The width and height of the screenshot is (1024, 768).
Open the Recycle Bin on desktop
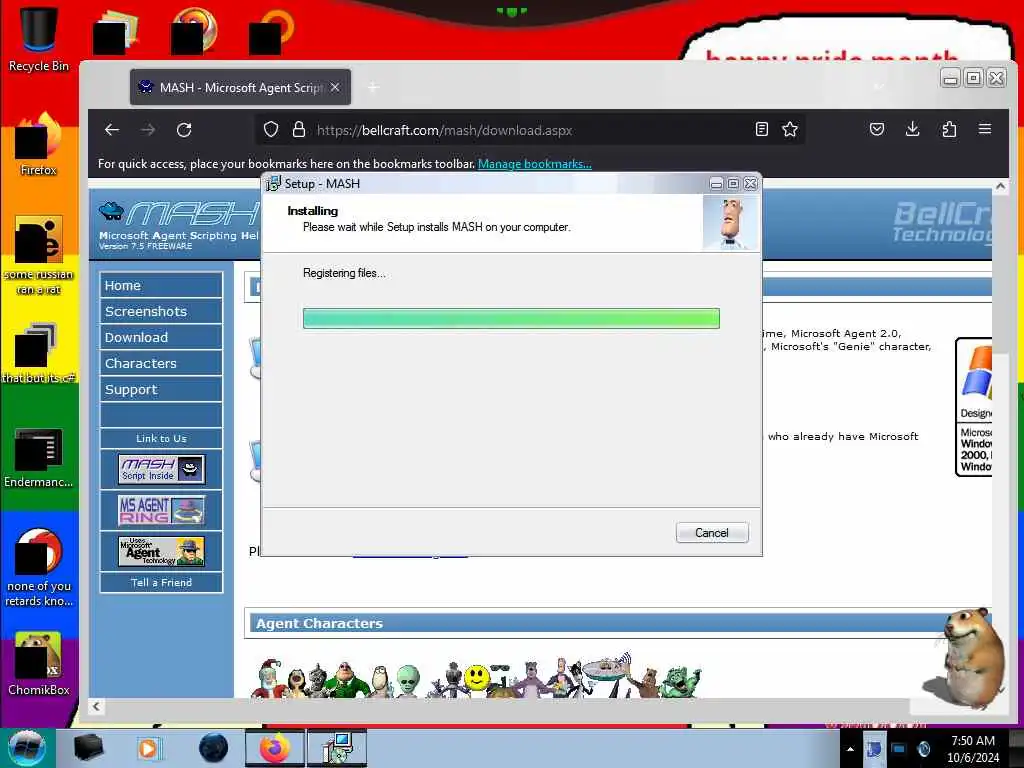[39, 39]
